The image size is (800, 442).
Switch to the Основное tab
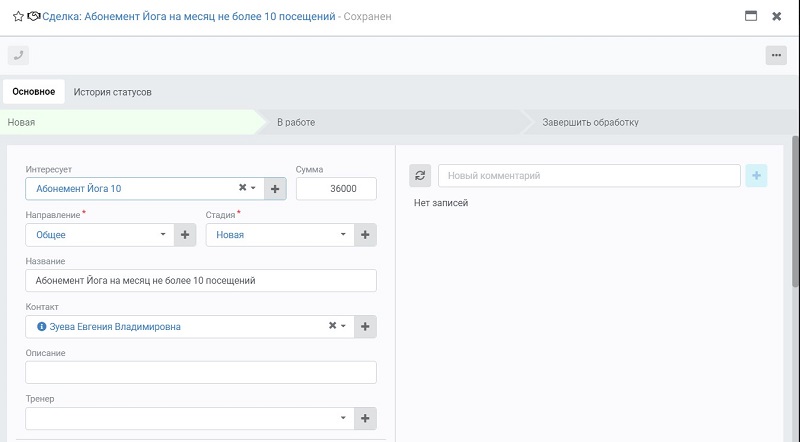[x=34, y=92]
